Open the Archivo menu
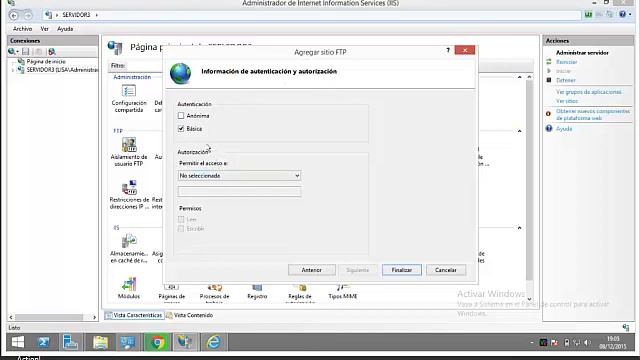This screenshot has width=640, height=360. pos(22,29)
